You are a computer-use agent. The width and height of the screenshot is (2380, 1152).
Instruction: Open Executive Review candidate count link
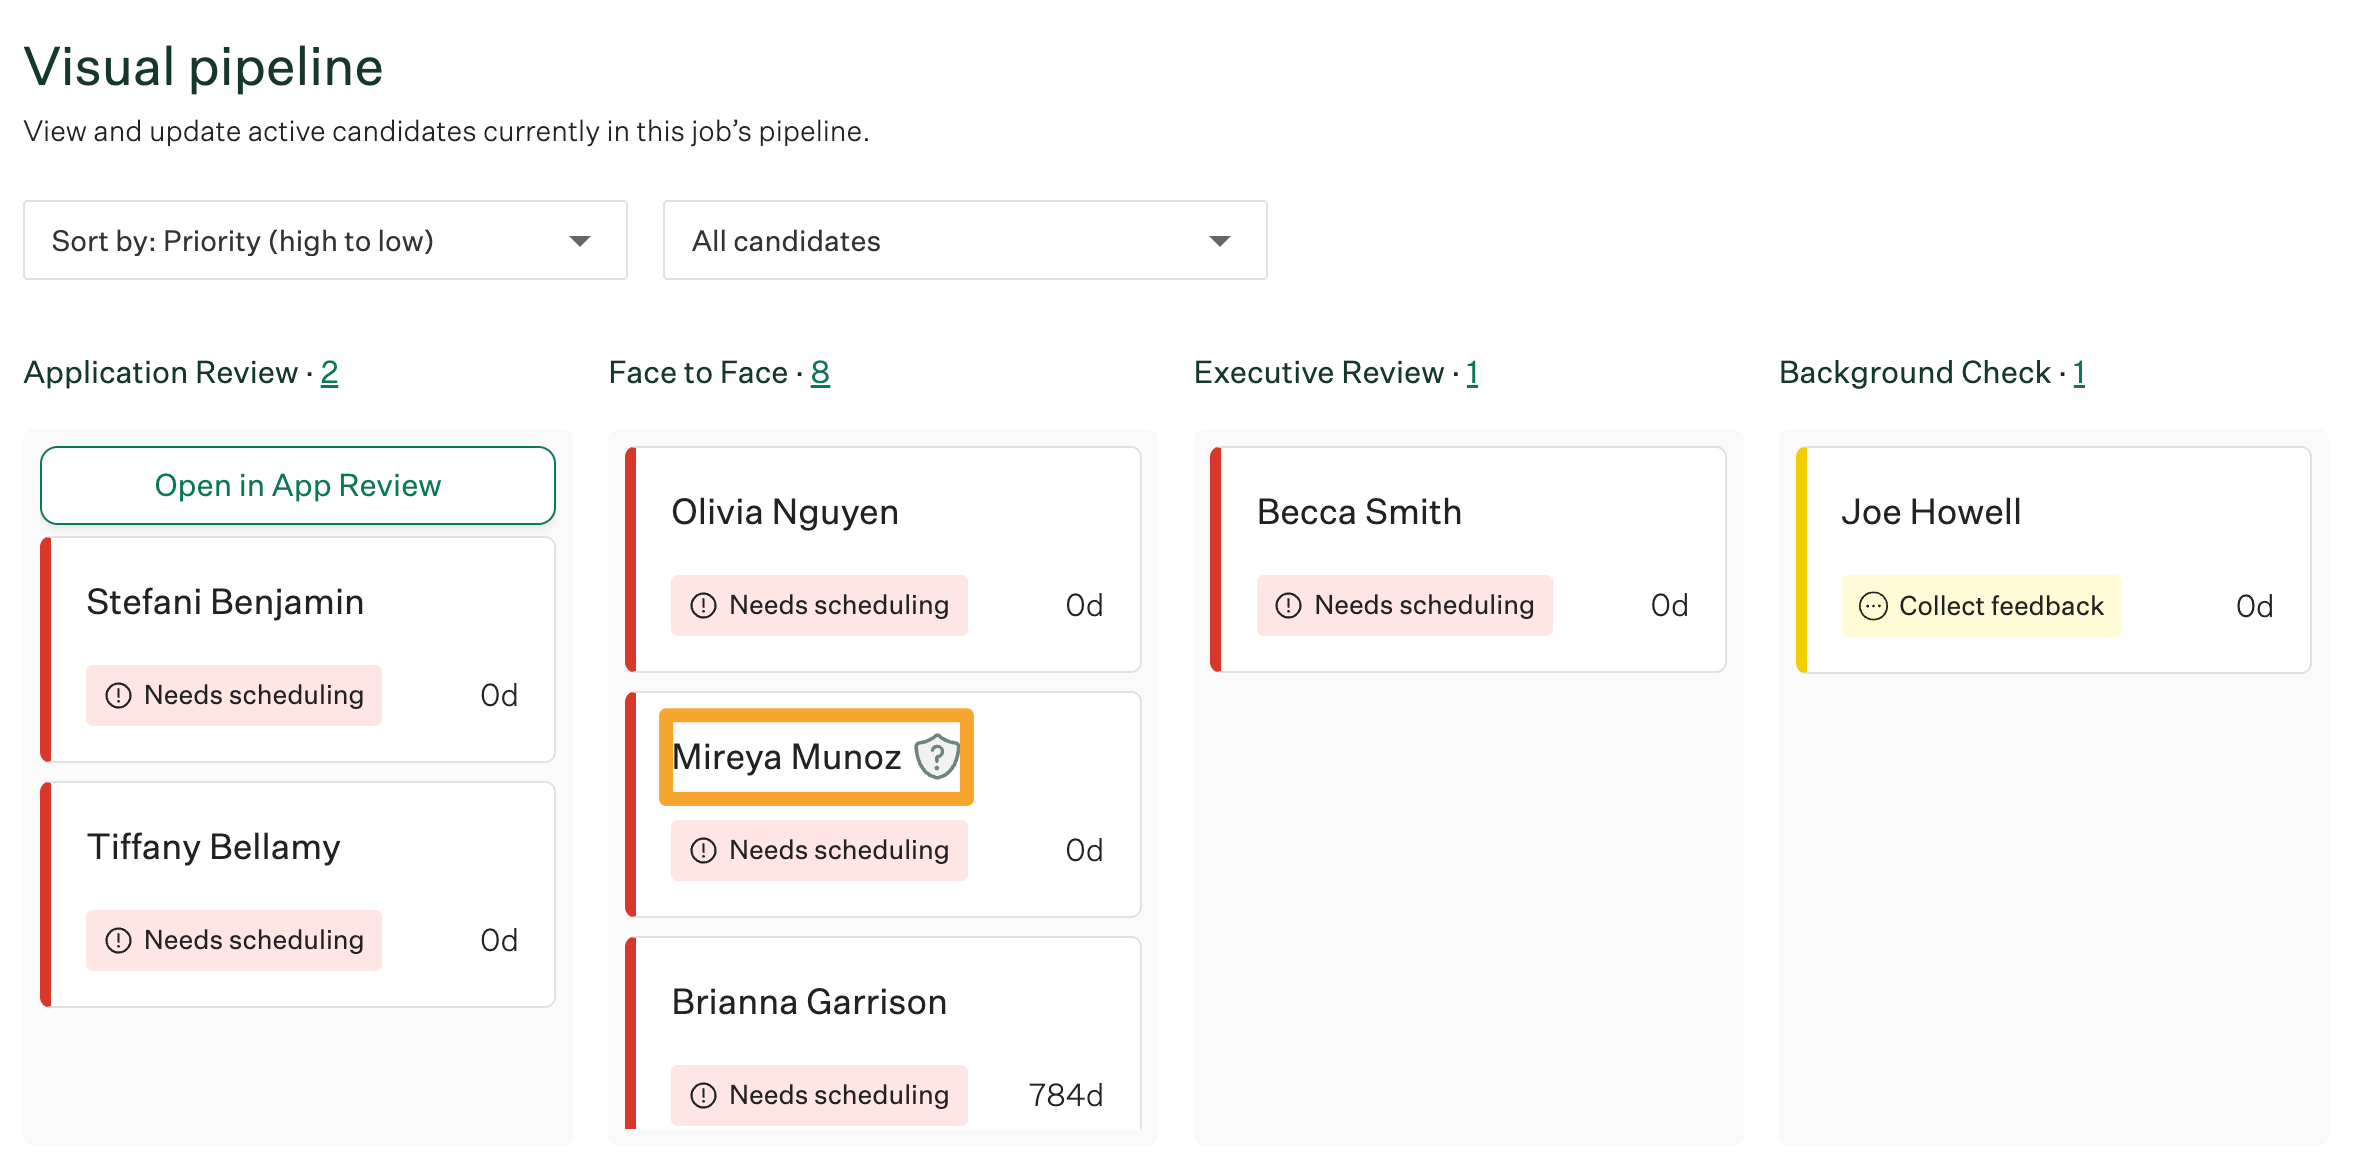pyautogui.click(x=1472, y=373)
